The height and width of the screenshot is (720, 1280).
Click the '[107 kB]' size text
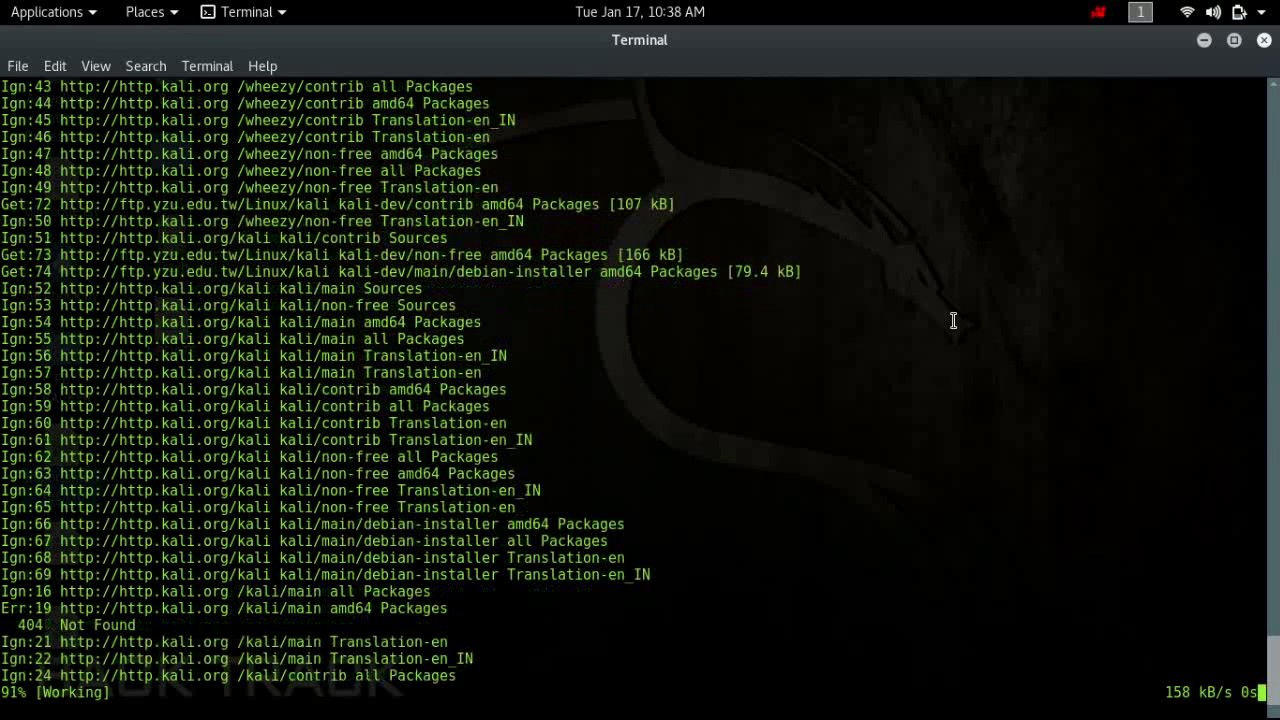[642, 204]
